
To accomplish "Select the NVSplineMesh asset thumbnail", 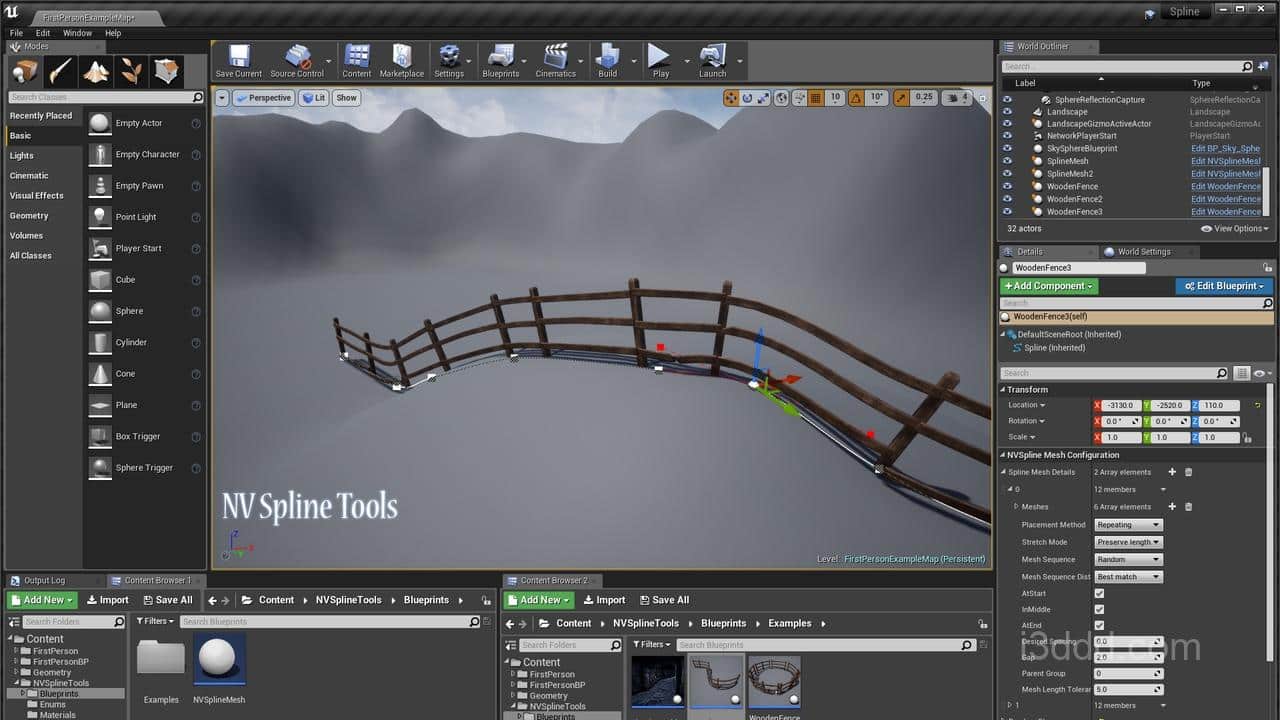I will coord(219,660).
